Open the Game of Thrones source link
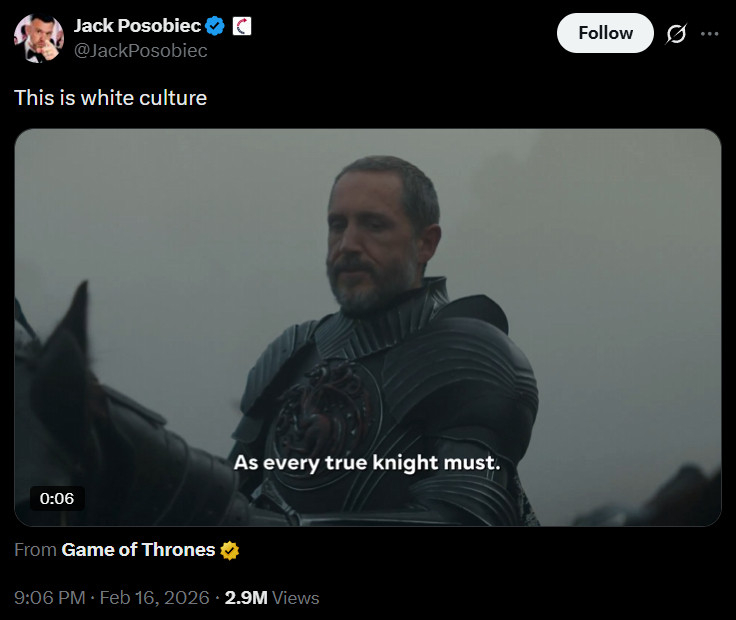The height and width of the screenshot is (620, 736). [x=138, y=550]
